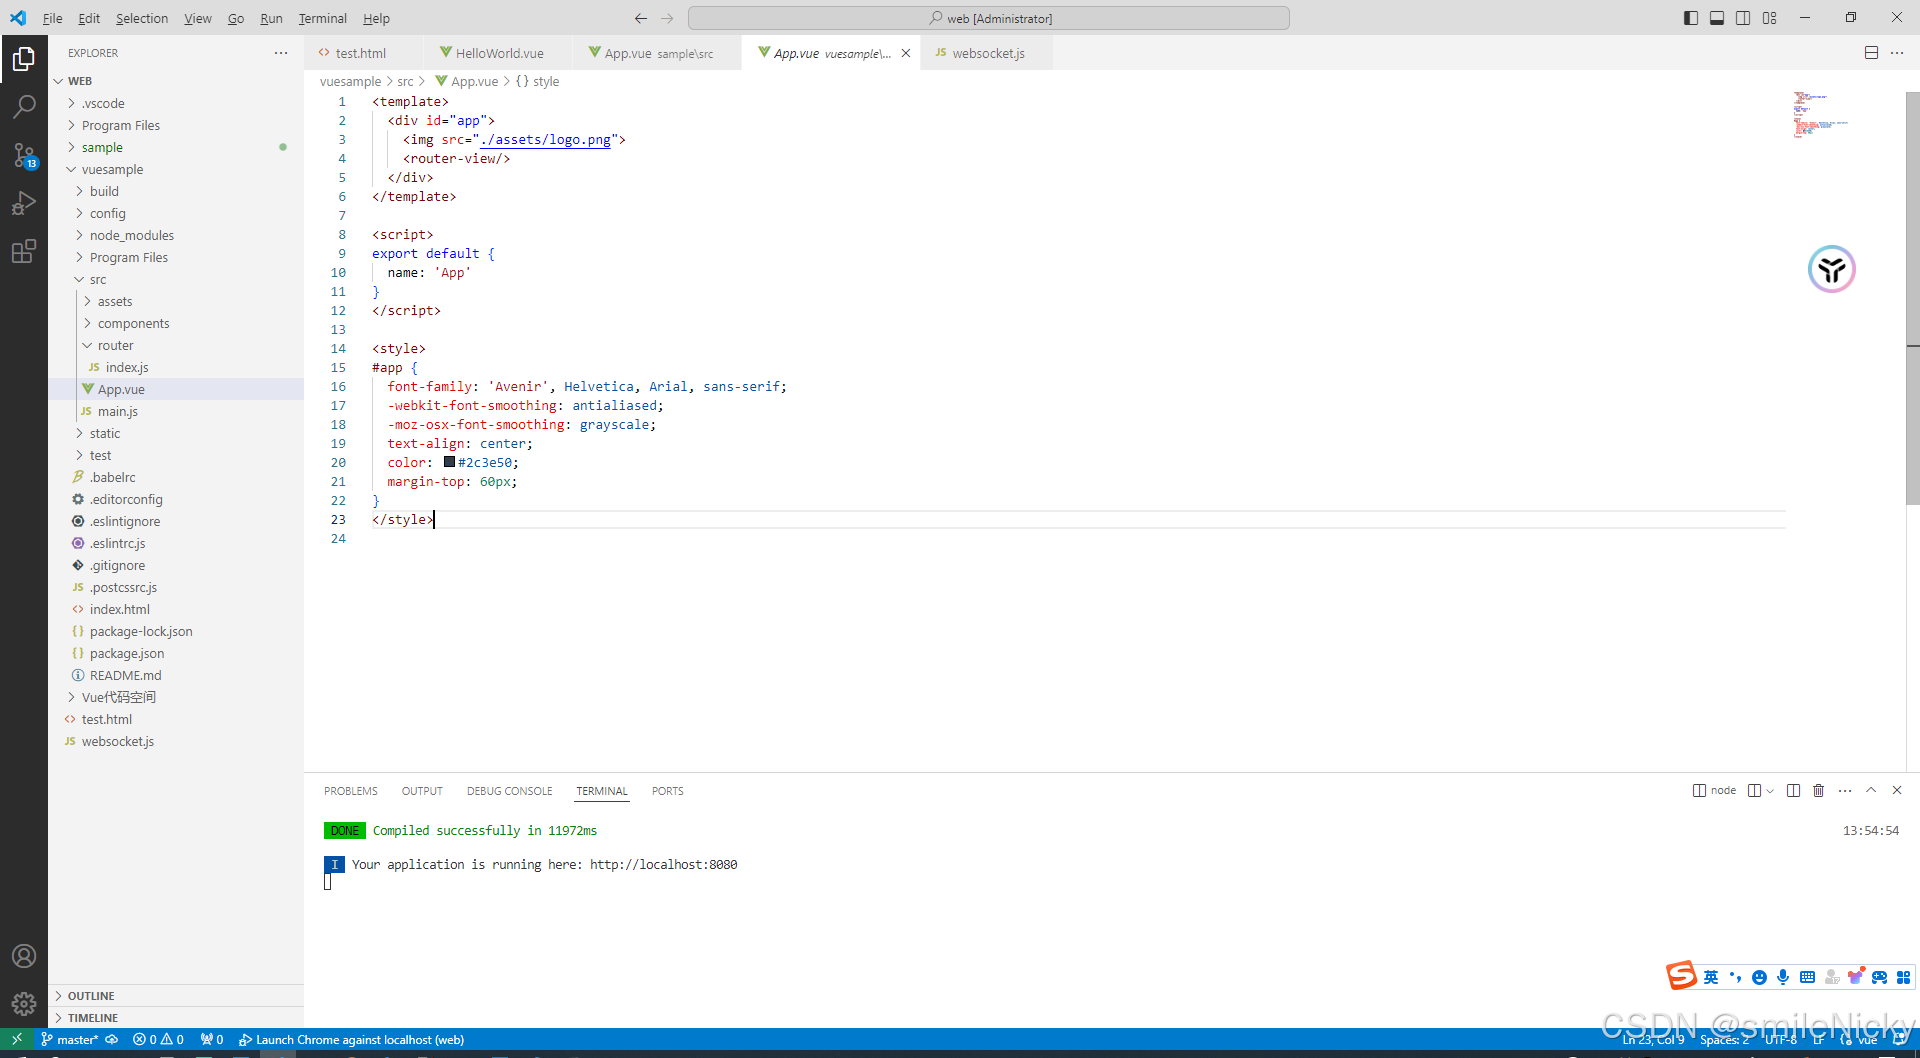Split the editor right
Viewport: 1920px width, 1058px height.
click(1871, 53)
